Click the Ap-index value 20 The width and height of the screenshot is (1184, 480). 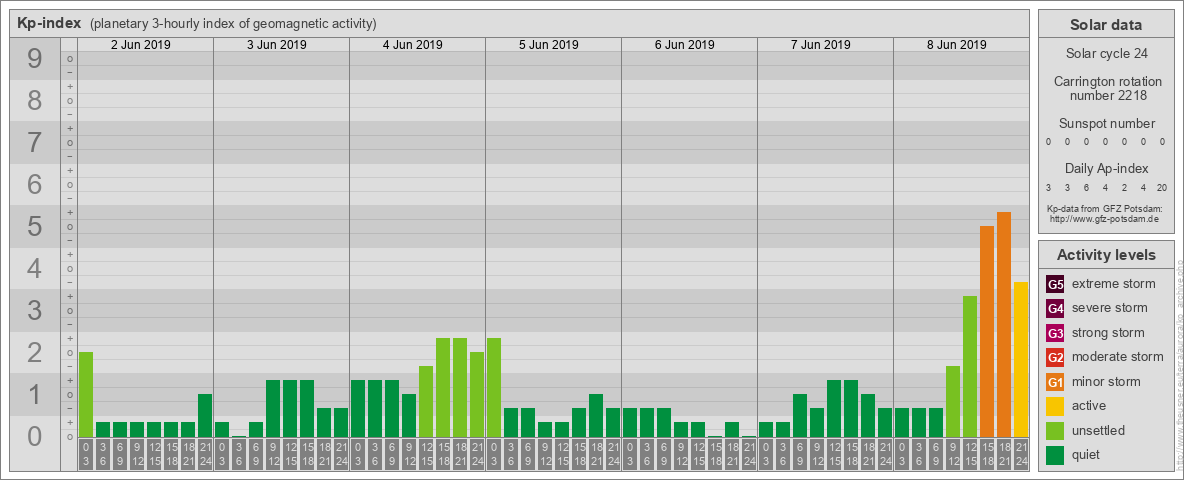coord(1161,187)
